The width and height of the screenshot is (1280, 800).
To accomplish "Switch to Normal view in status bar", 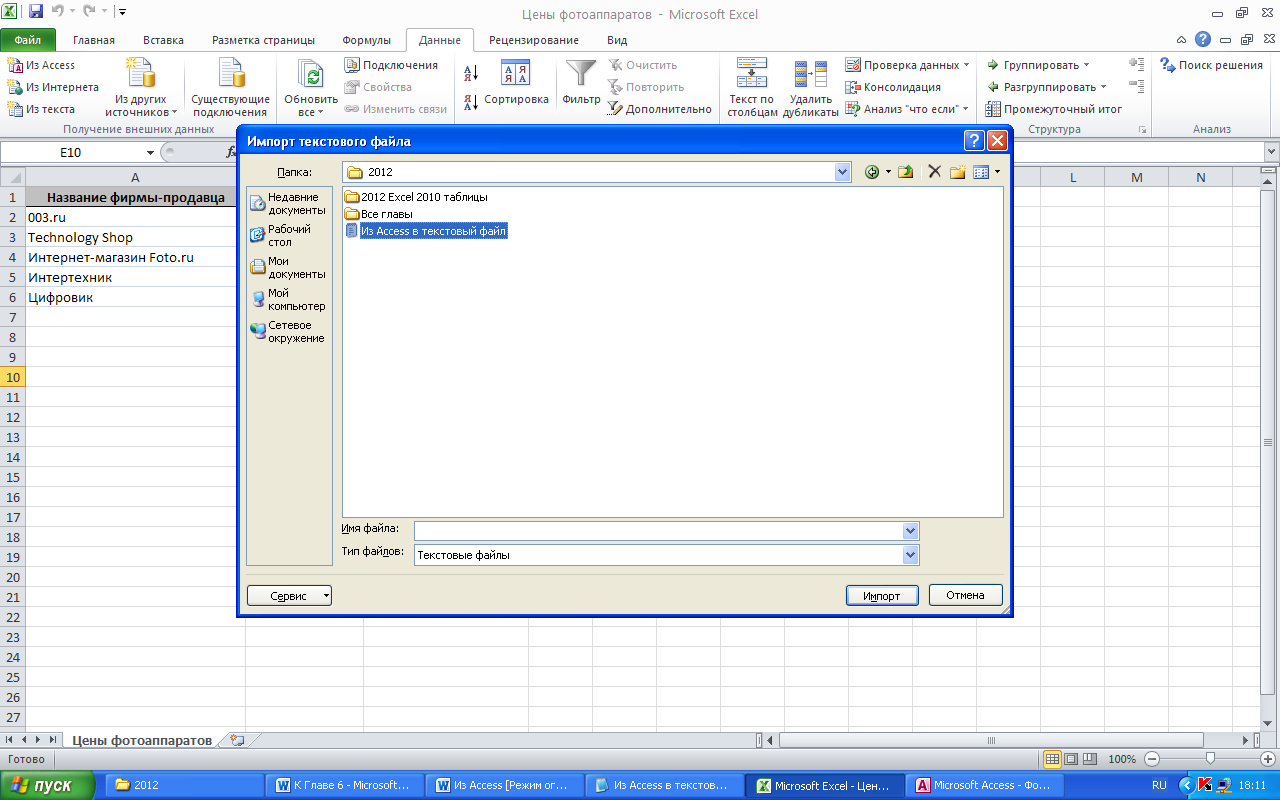I will [1052, 759].
